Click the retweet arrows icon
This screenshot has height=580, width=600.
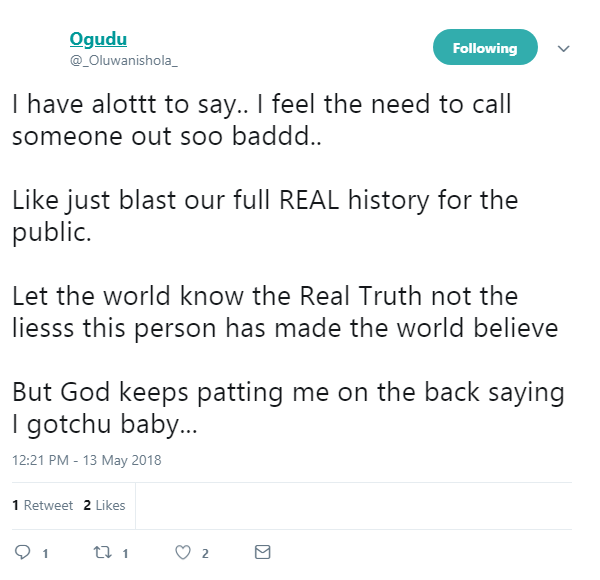(101, 552)
